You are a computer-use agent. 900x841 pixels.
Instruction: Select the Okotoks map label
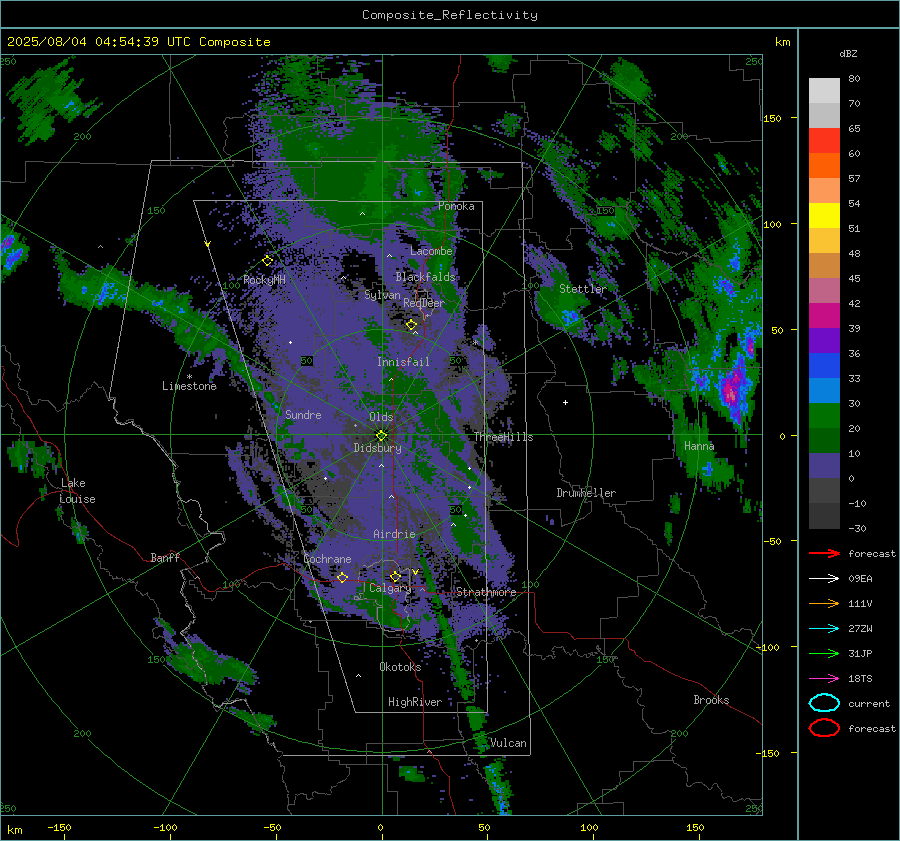400,666
